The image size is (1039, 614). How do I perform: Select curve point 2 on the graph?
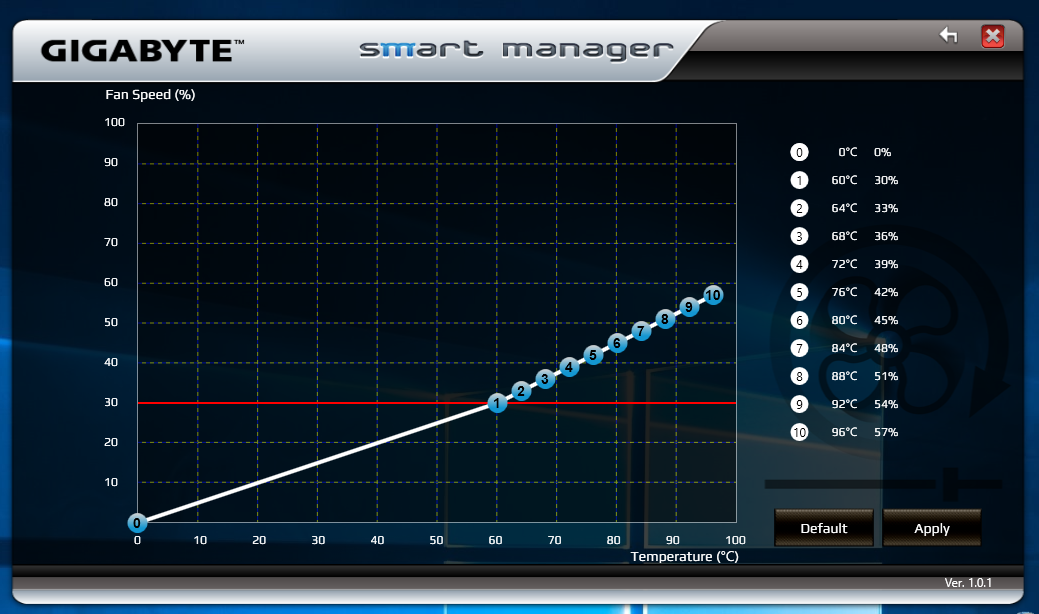coord(521,391)
